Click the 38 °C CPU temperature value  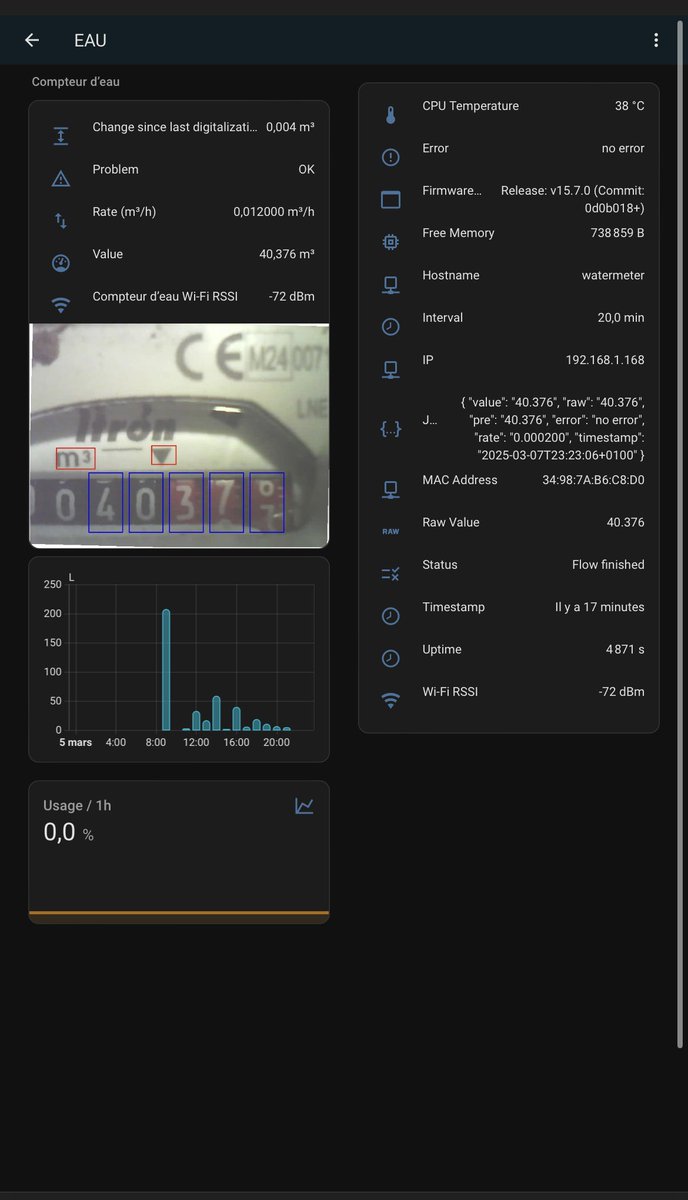pyautogui.click(x=630, y=106)
